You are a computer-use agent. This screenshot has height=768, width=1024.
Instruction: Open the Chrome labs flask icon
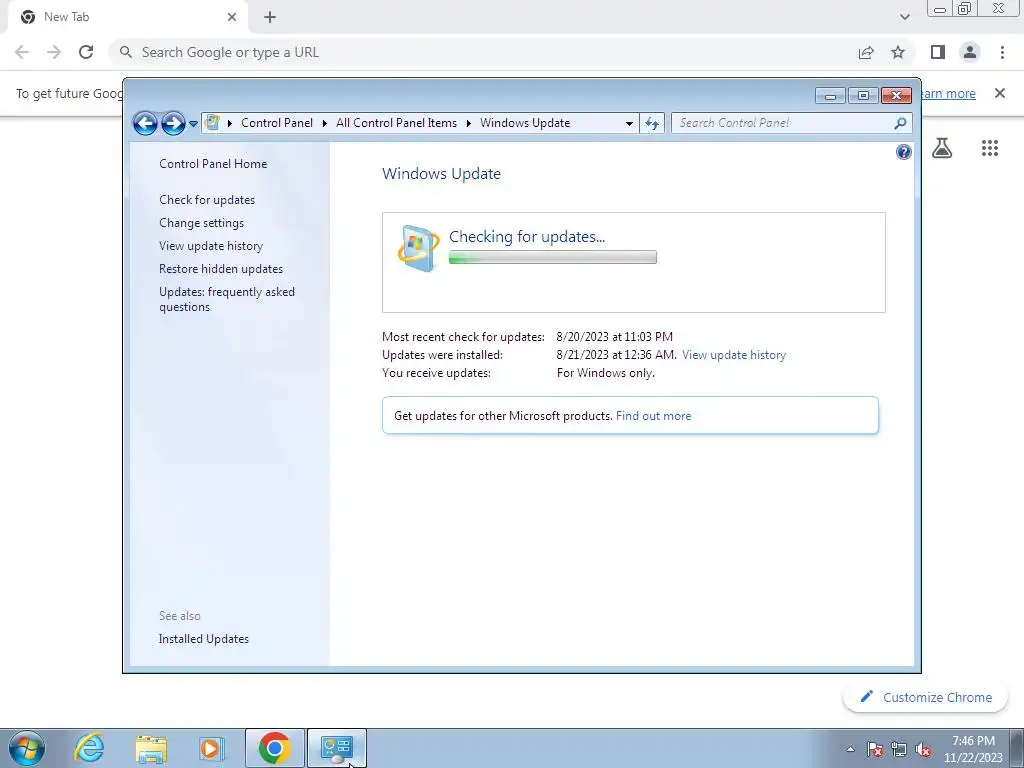pyautogui.click(x=942, y=148)
